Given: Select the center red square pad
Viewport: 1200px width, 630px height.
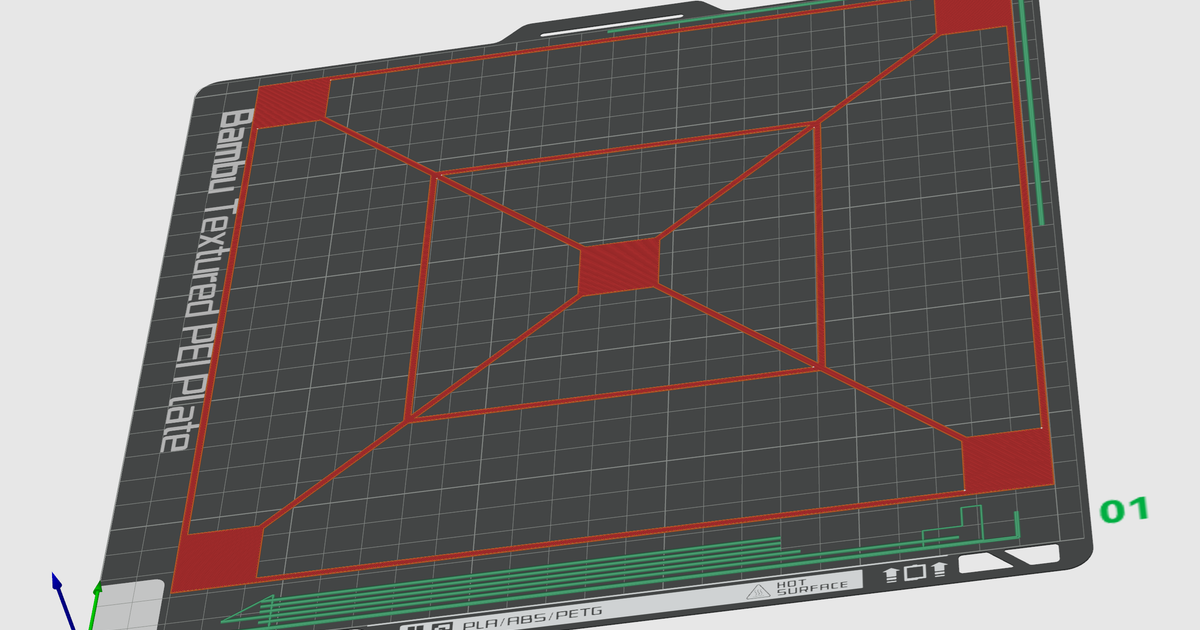Looking at the screenshot, I should [x=620, y=266].
